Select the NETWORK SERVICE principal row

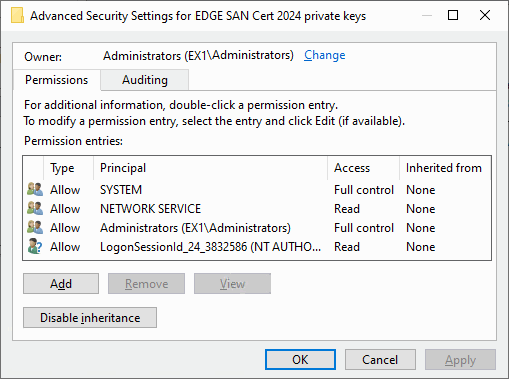[257, 209]
